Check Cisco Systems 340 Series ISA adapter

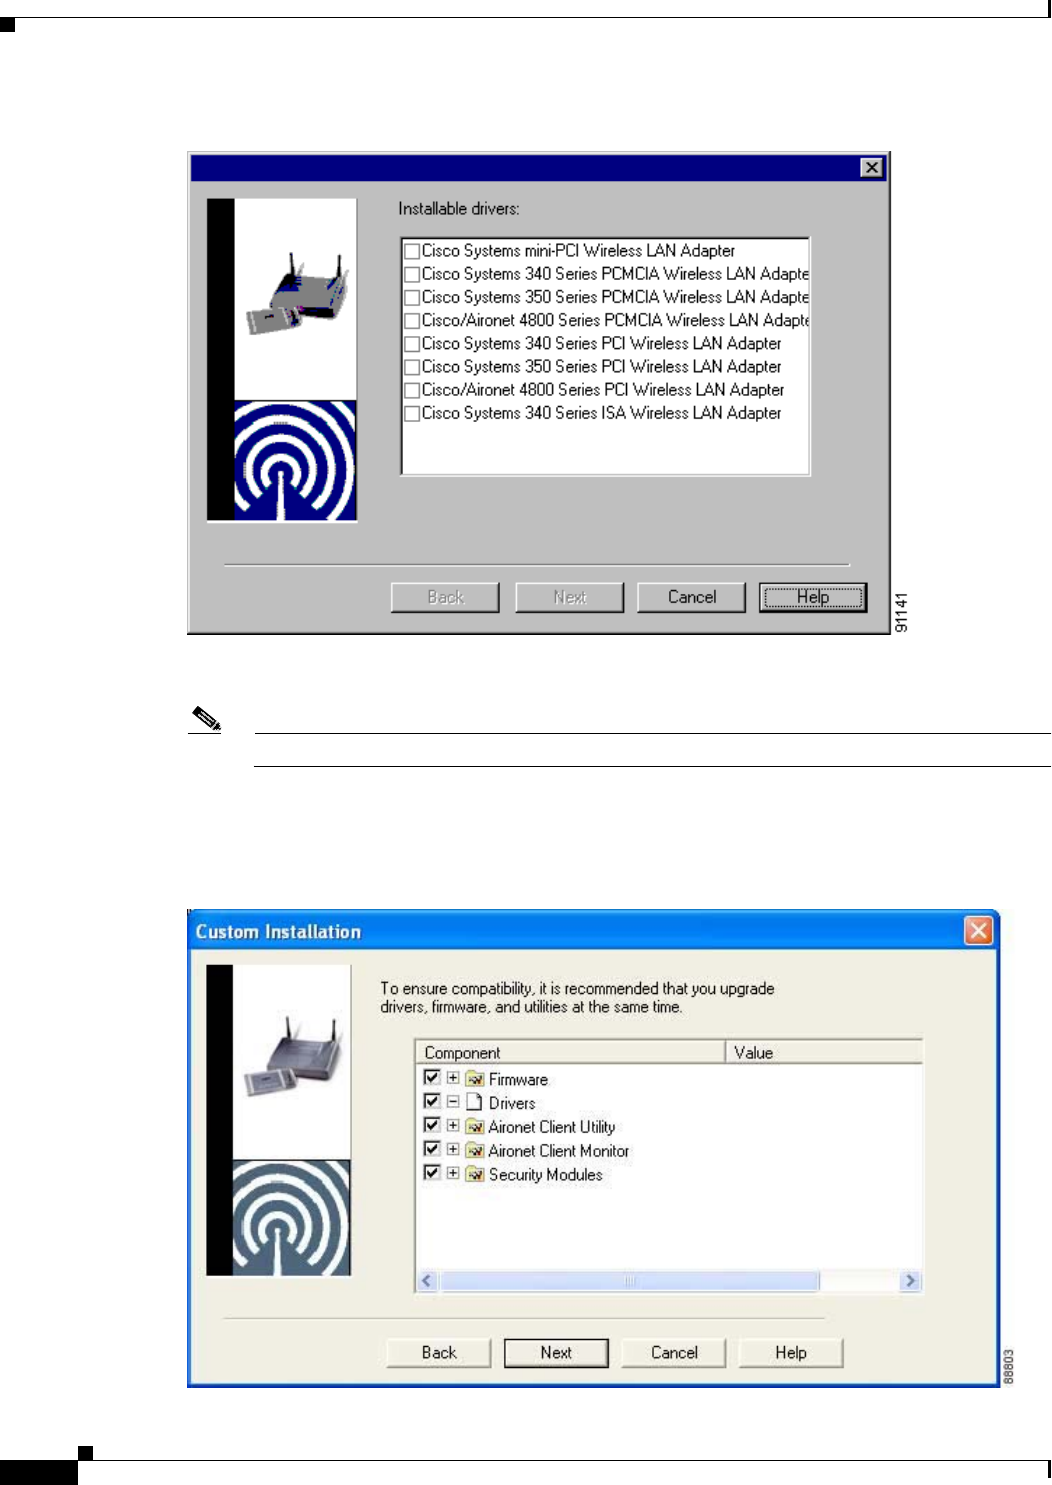pyautogui.click(x=411, y=413)
